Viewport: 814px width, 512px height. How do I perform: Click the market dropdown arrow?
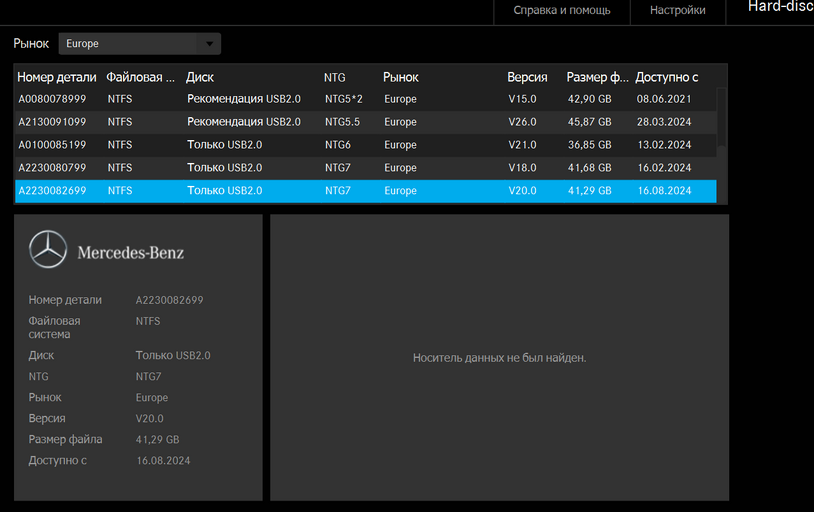tap(210, 44)
